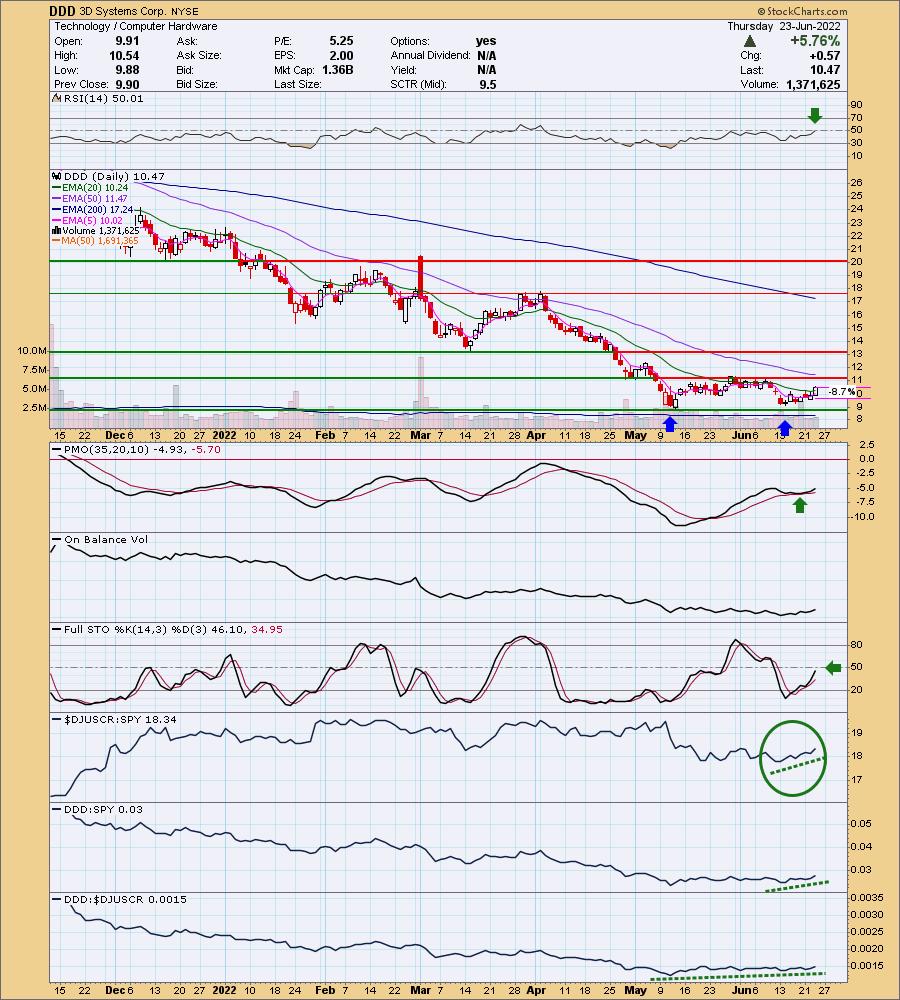Click the StockCharts.com attribution text
The width and height of the screenshot is (900, 1000).
coord(802,11)
